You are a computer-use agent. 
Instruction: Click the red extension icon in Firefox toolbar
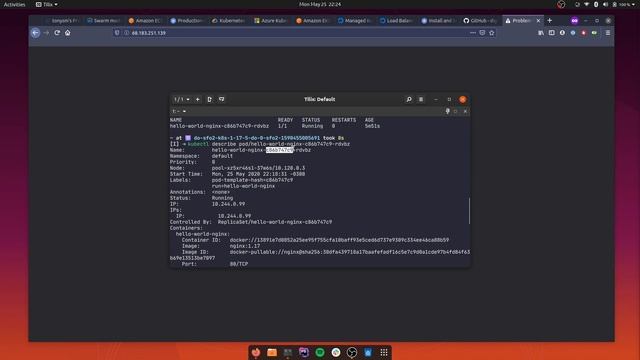(x=584, y=33)
